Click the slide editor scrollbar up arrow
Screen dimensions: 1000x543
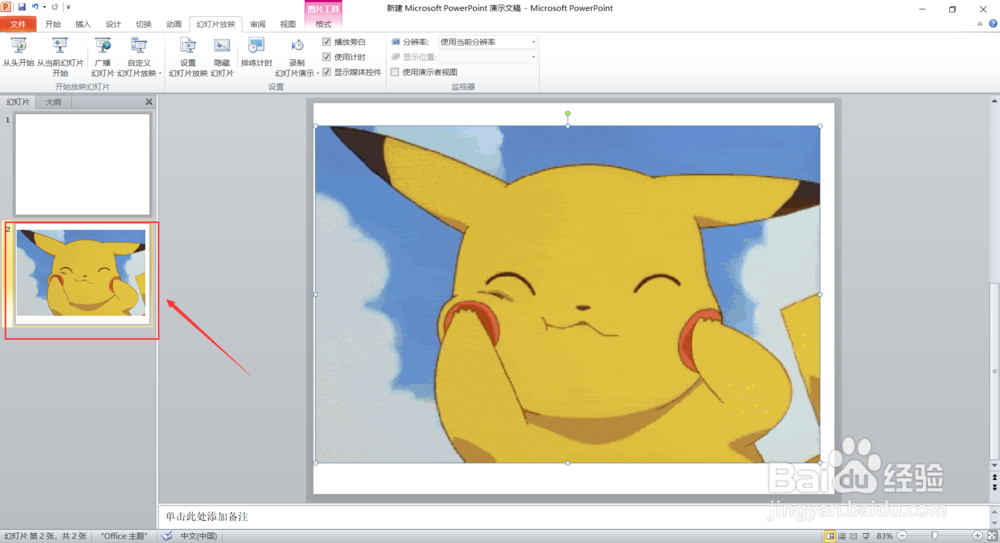994,101
